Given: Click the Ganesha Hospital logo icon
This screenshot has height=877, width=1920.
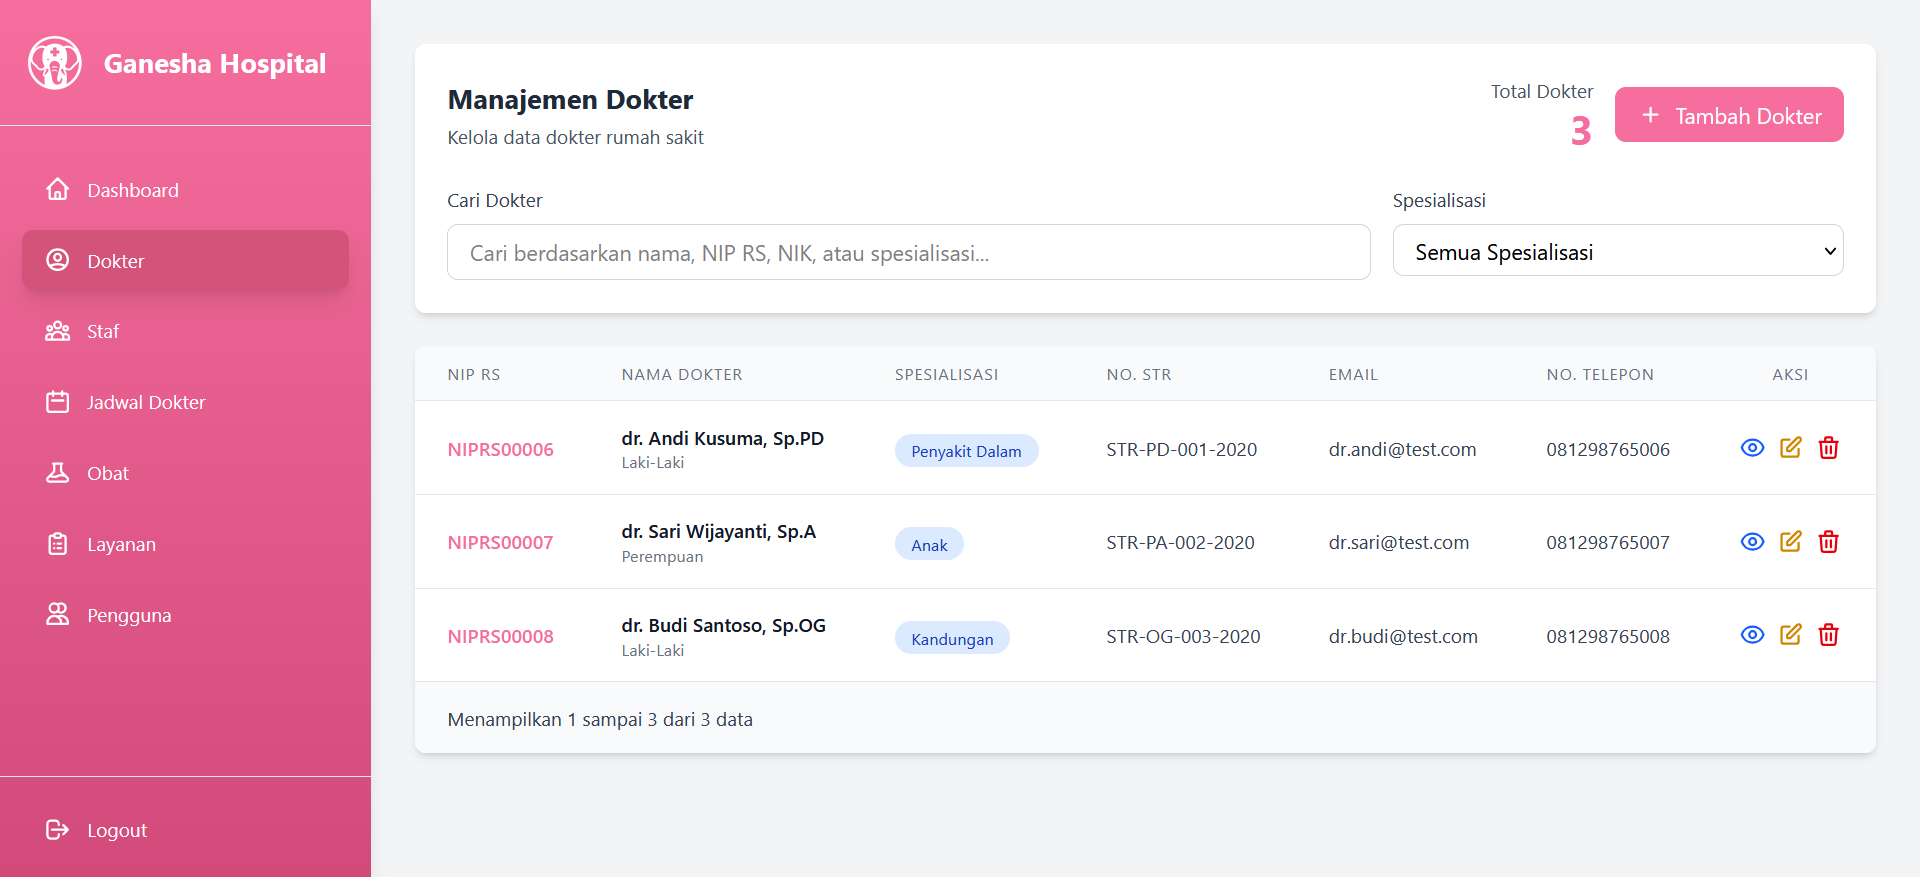Looking at the screenshot, I should (55, 63).
